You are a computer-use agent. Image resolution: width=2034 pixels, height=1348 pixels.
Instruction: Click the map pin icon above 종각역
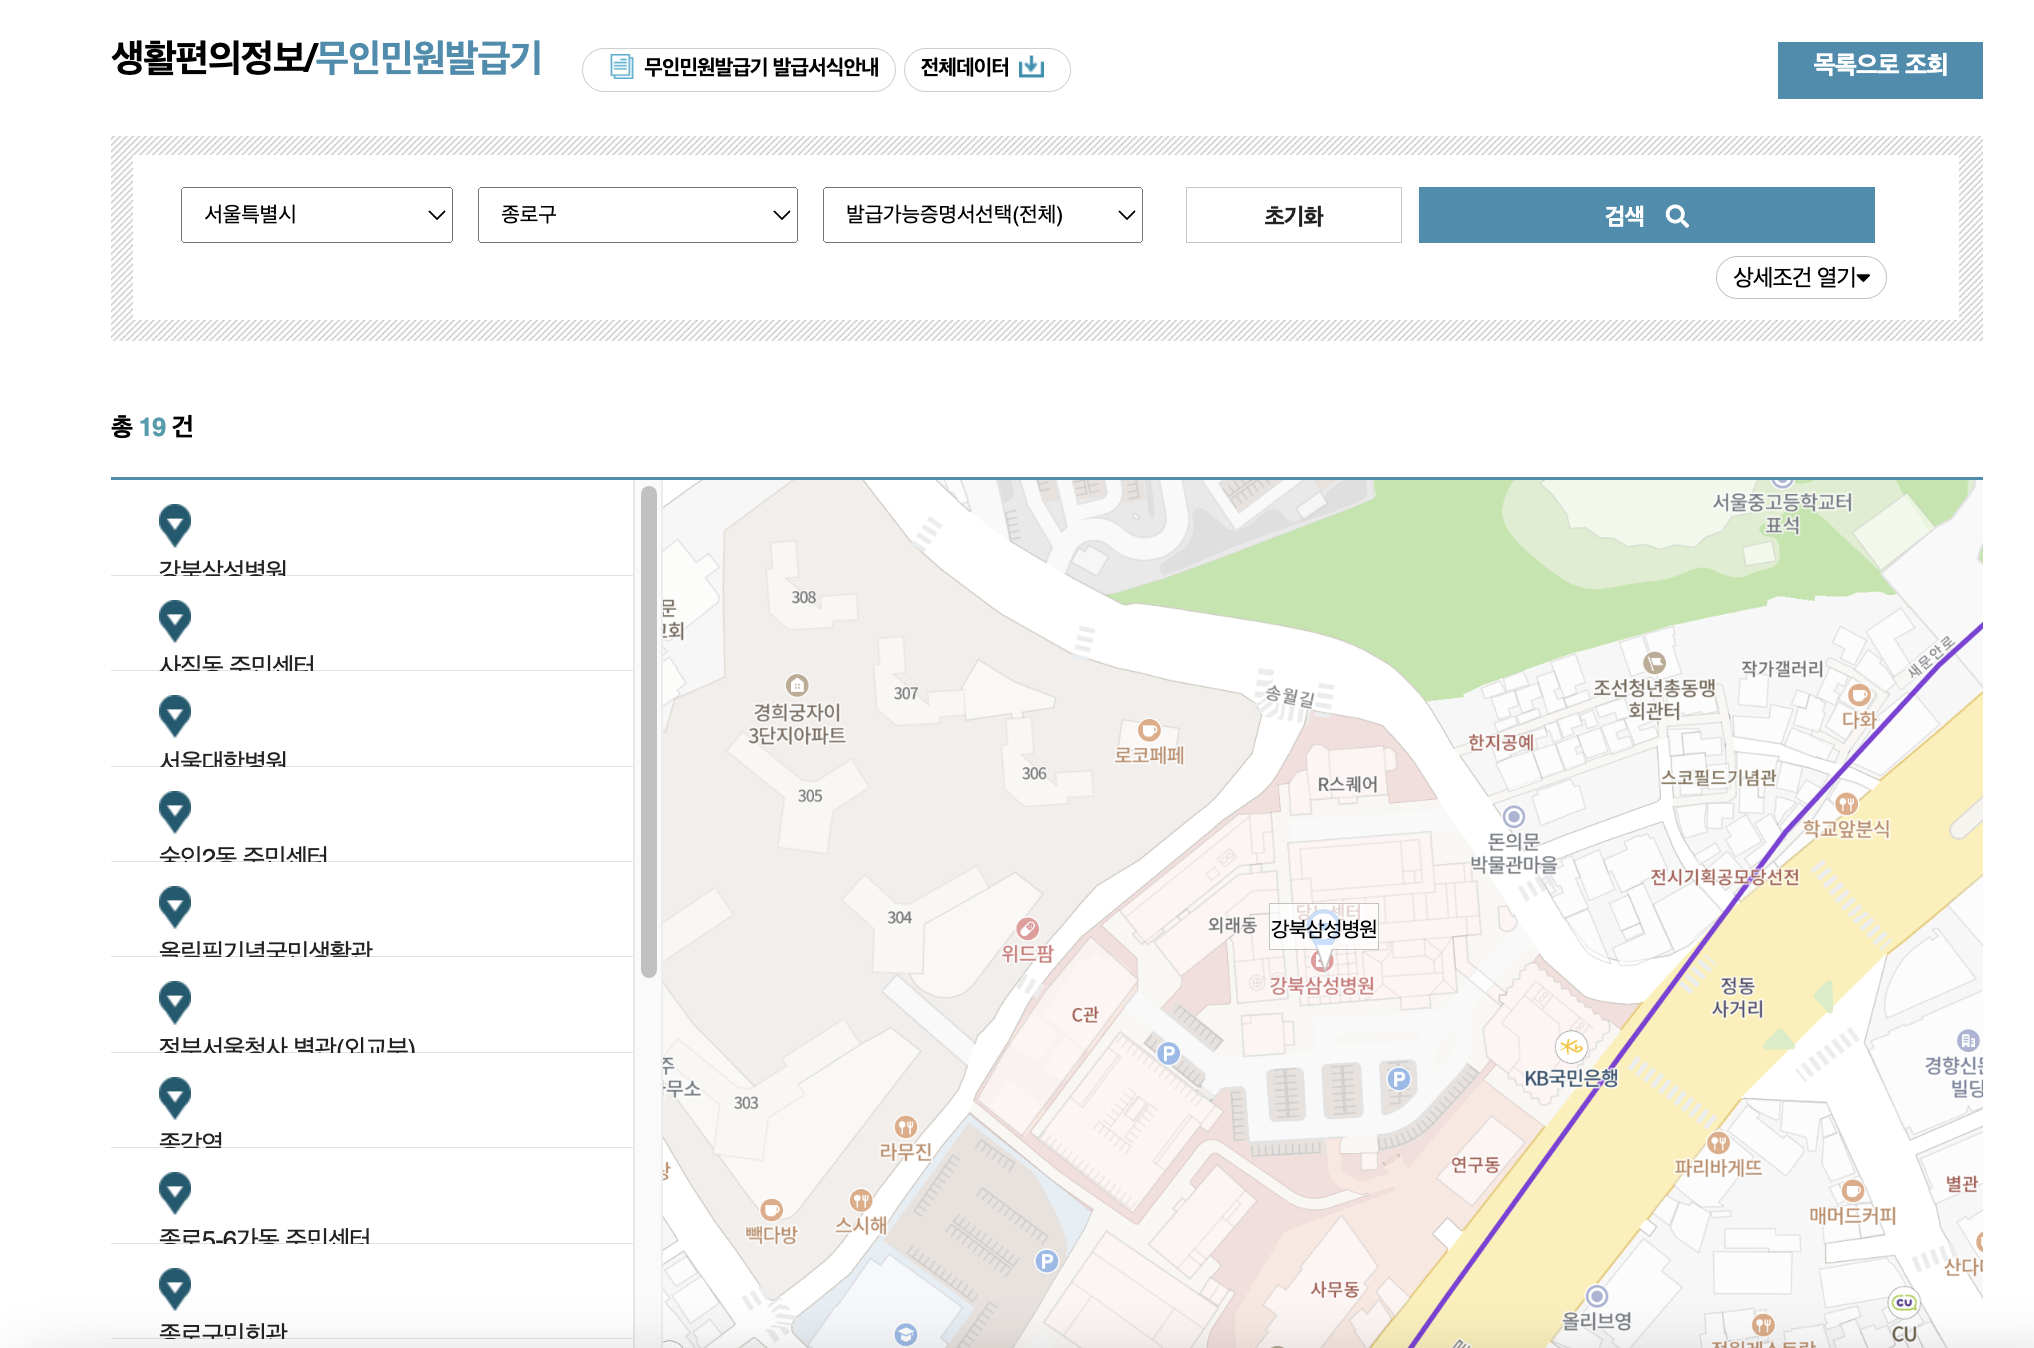click(175, 1097)
